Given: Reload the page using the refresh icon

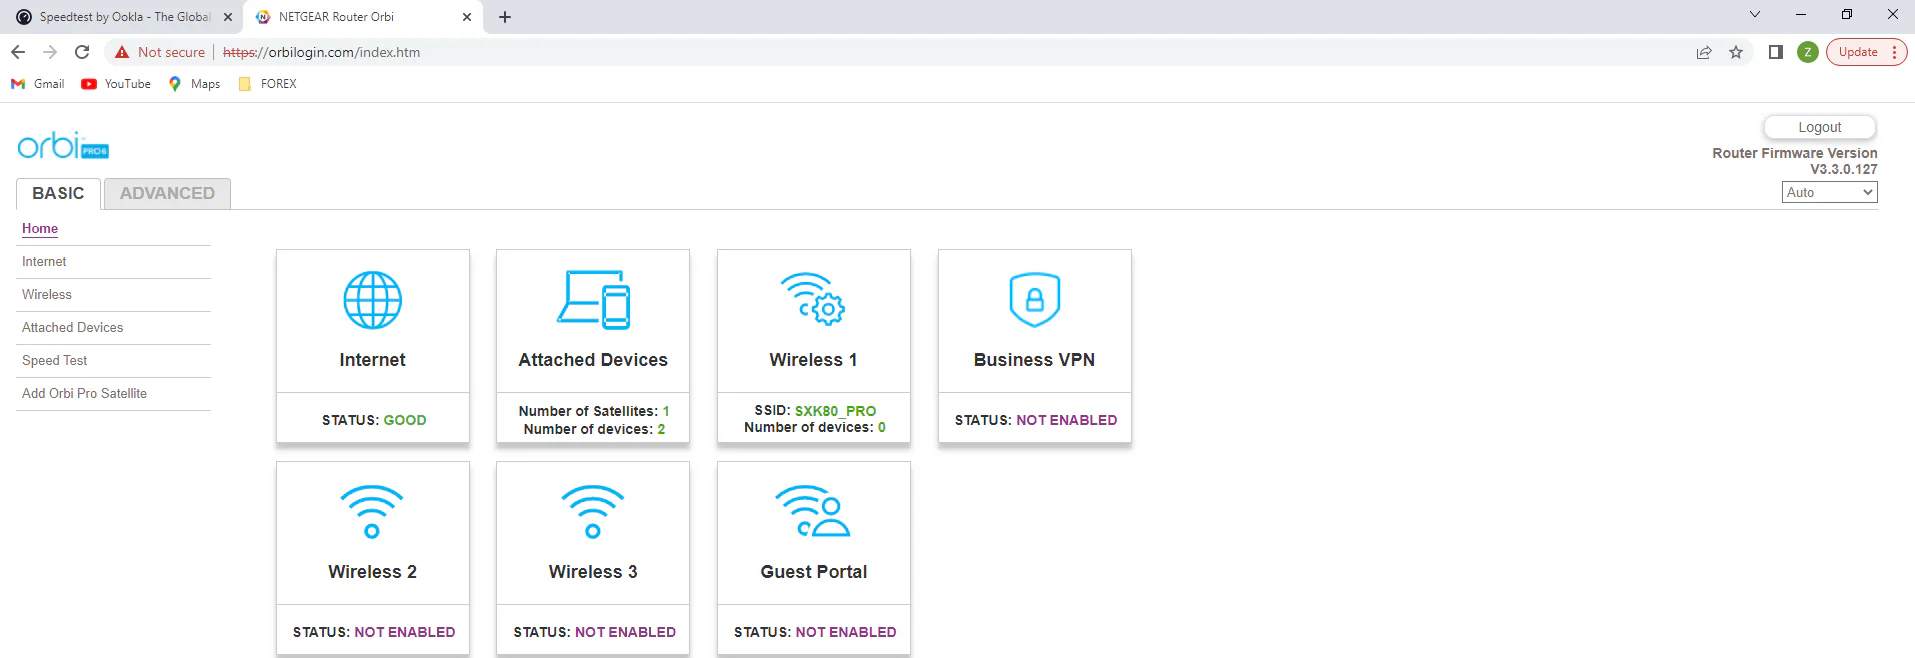Looking at the screenshot, I should tap(82, 52).
